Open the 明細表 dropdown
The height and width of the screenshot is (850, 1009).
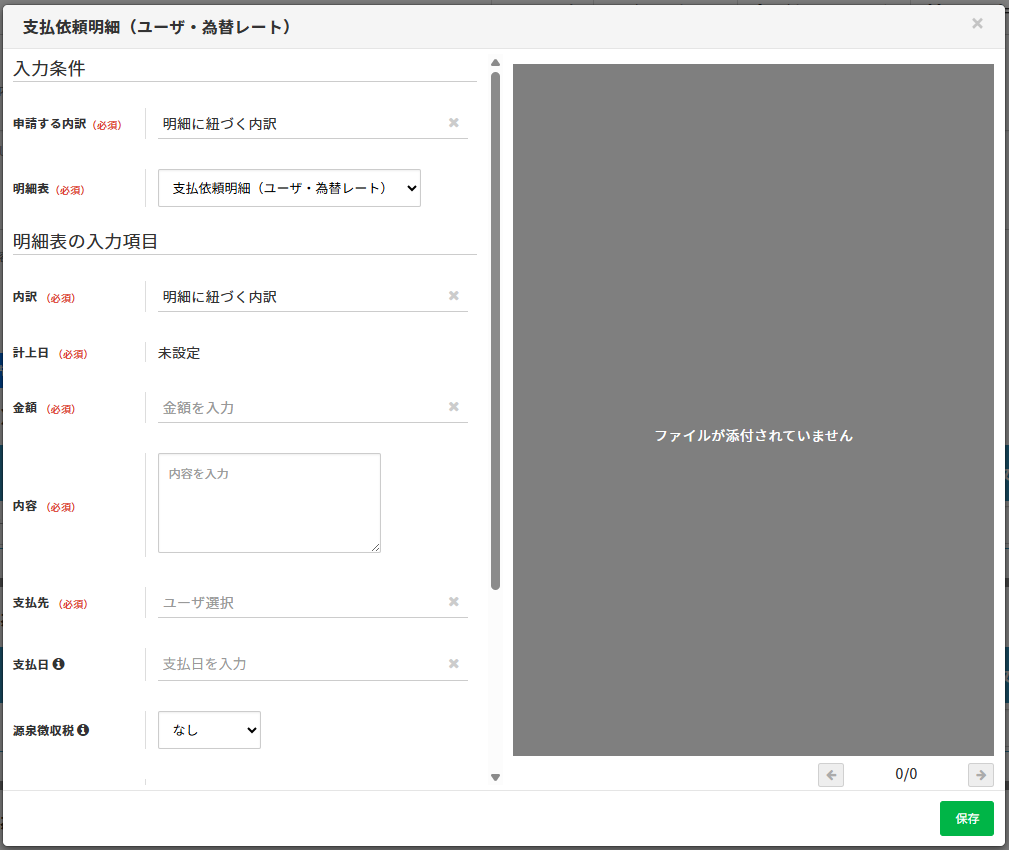[x=289, y=188]
